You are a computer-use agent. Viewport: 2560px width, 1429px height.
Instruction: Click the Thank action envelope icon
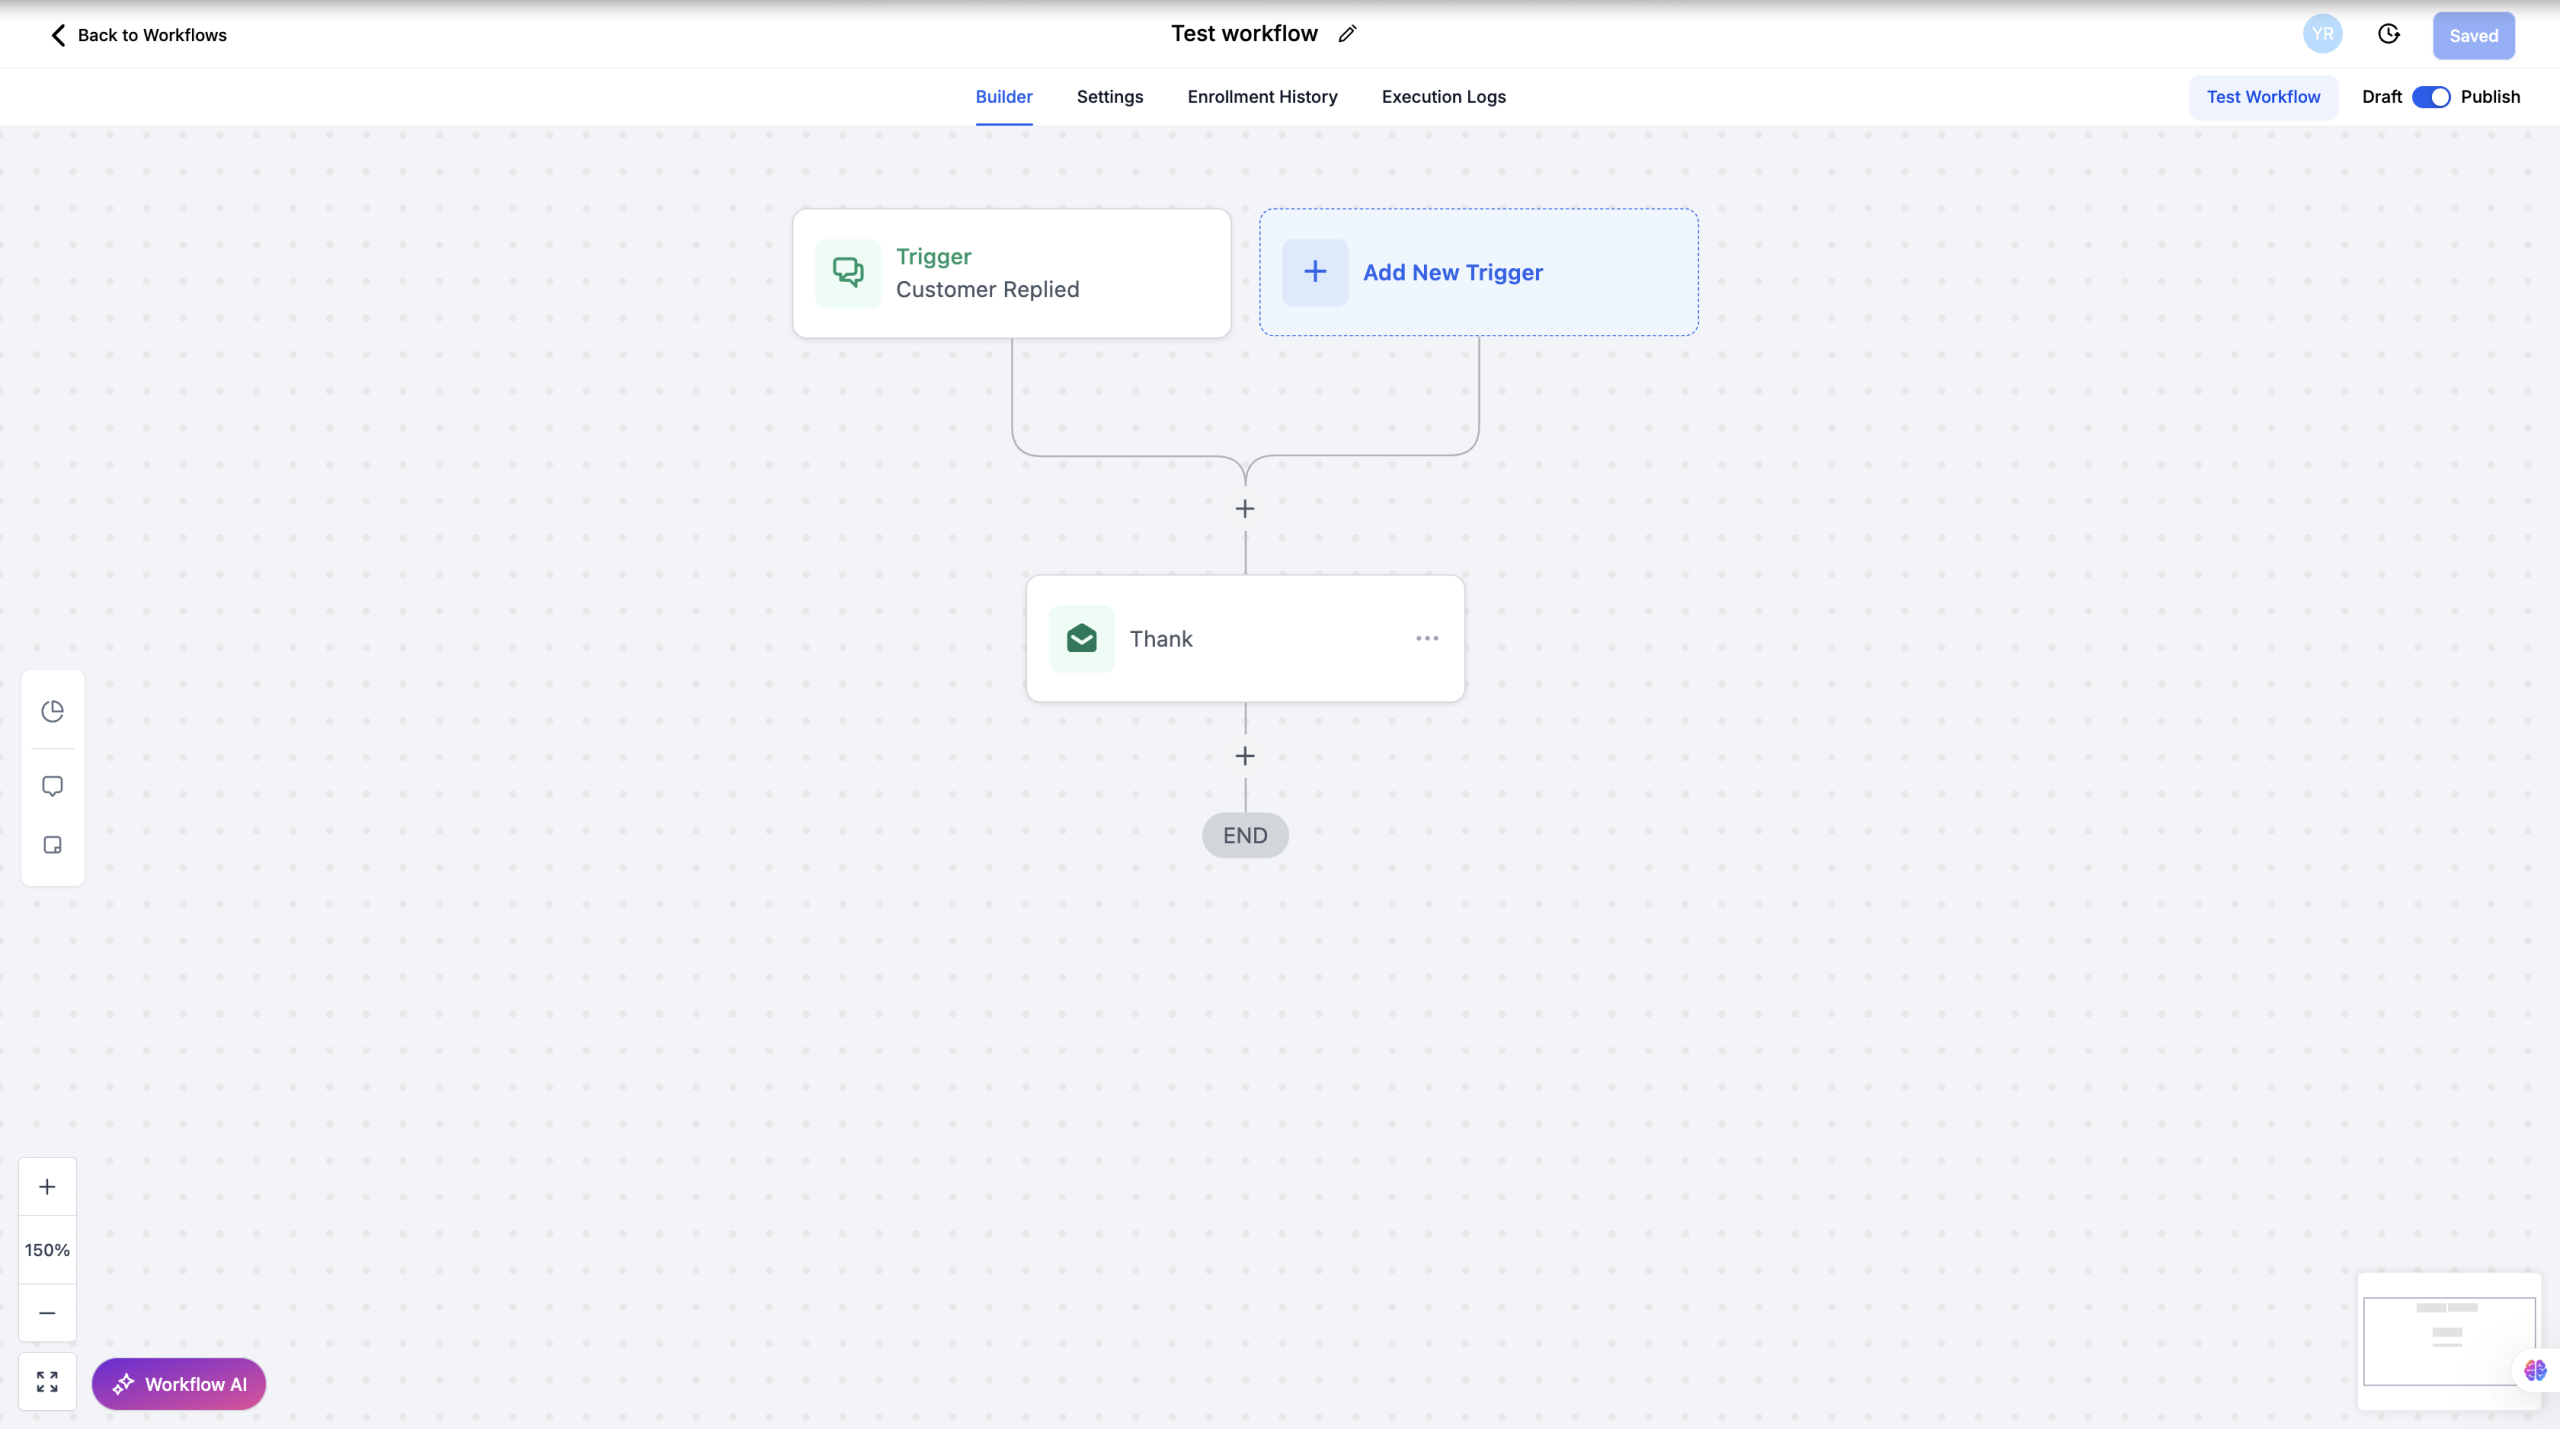click(1081, 638)
